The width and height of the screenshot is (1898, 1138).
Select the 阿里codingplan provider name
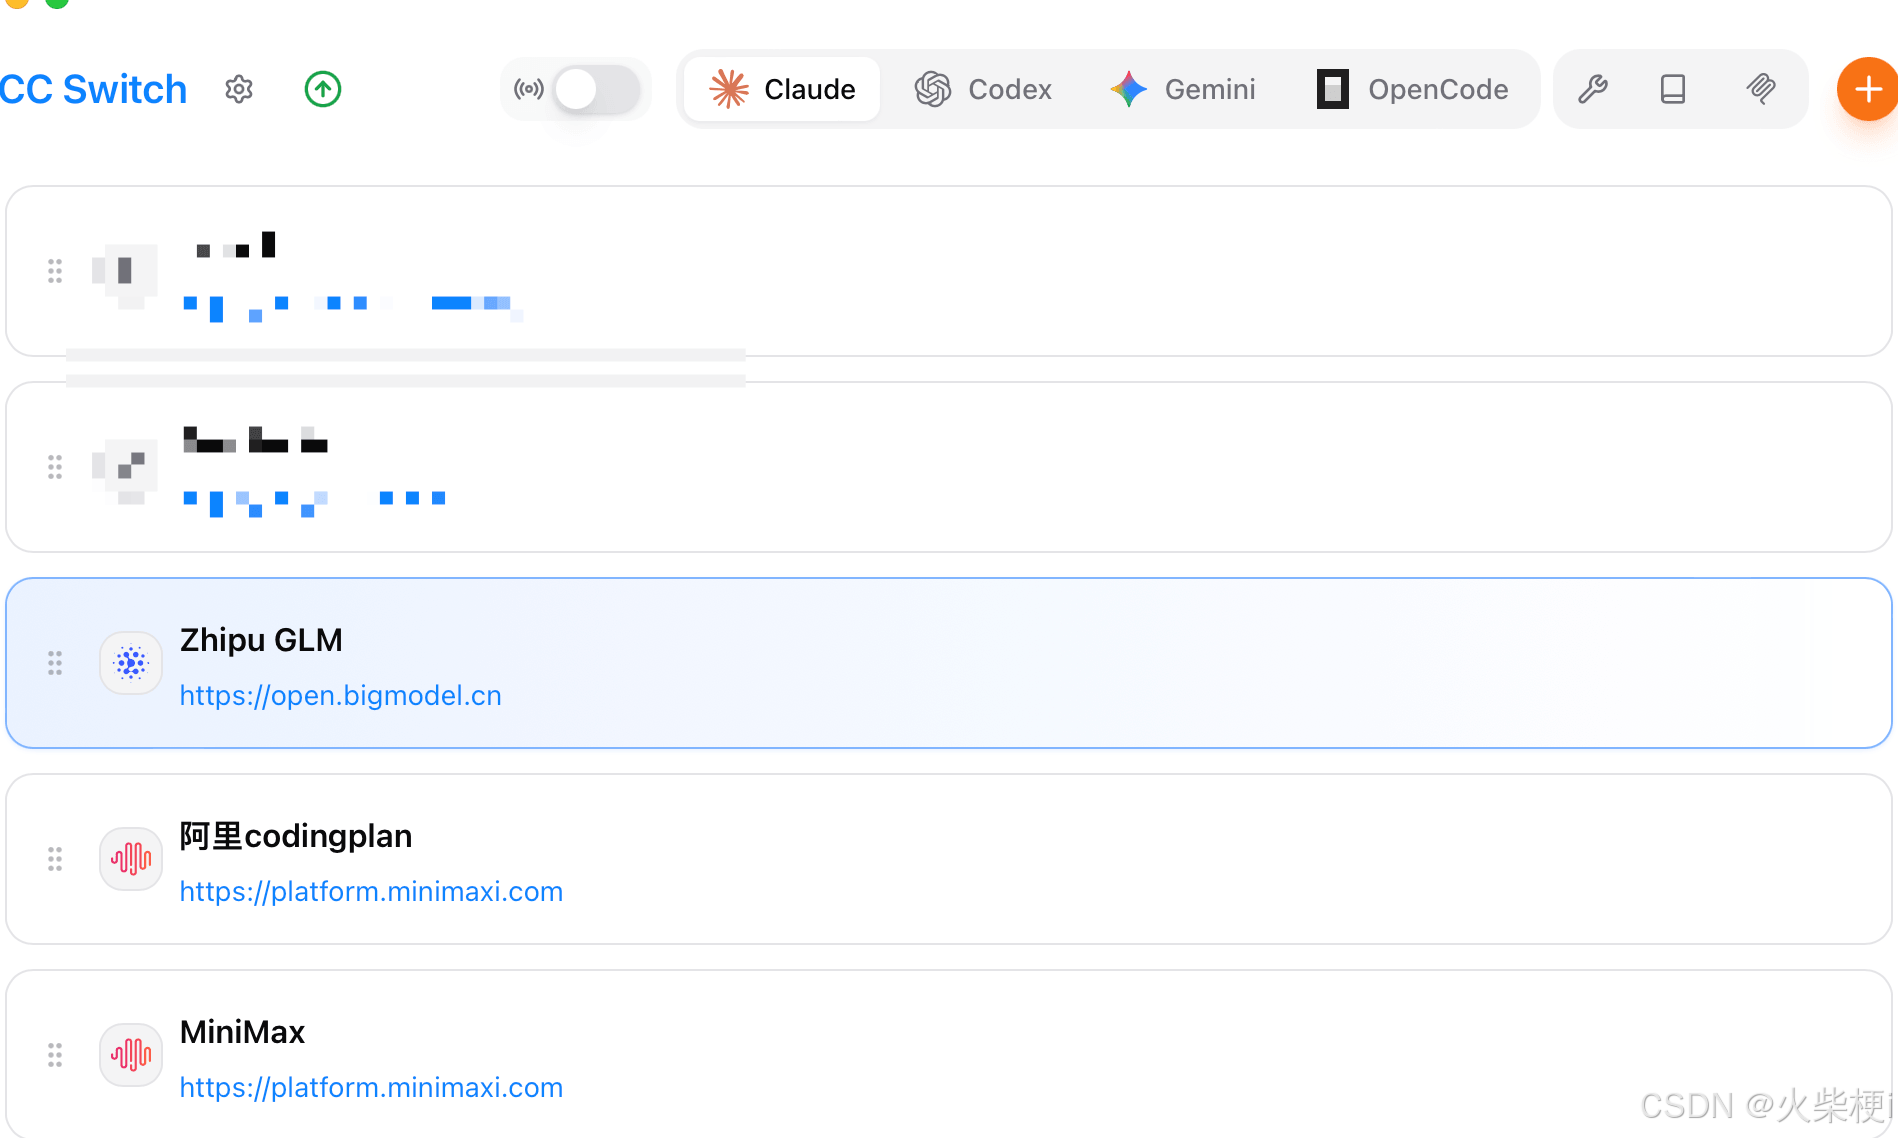click(x=296, y=836)
